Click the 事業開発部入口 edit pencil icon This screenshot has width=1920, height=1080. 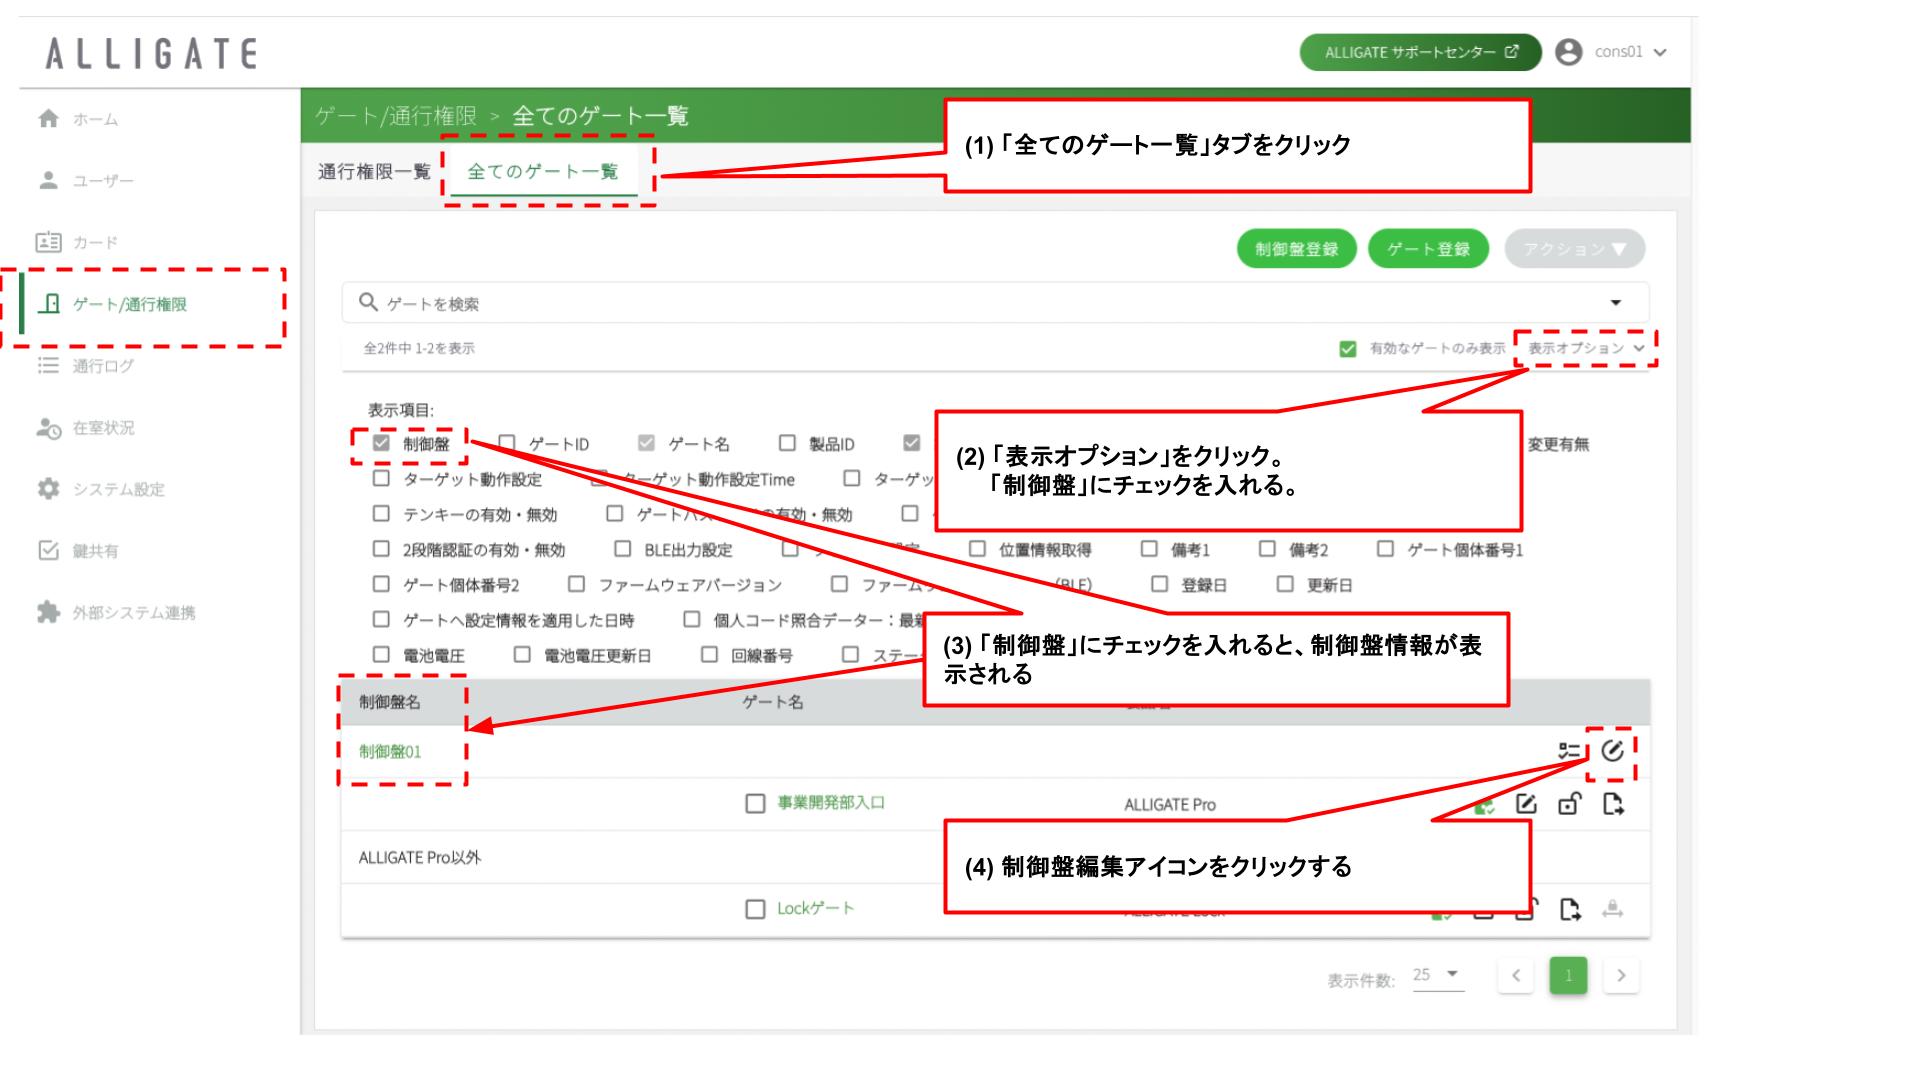[x=1526, y=804]
